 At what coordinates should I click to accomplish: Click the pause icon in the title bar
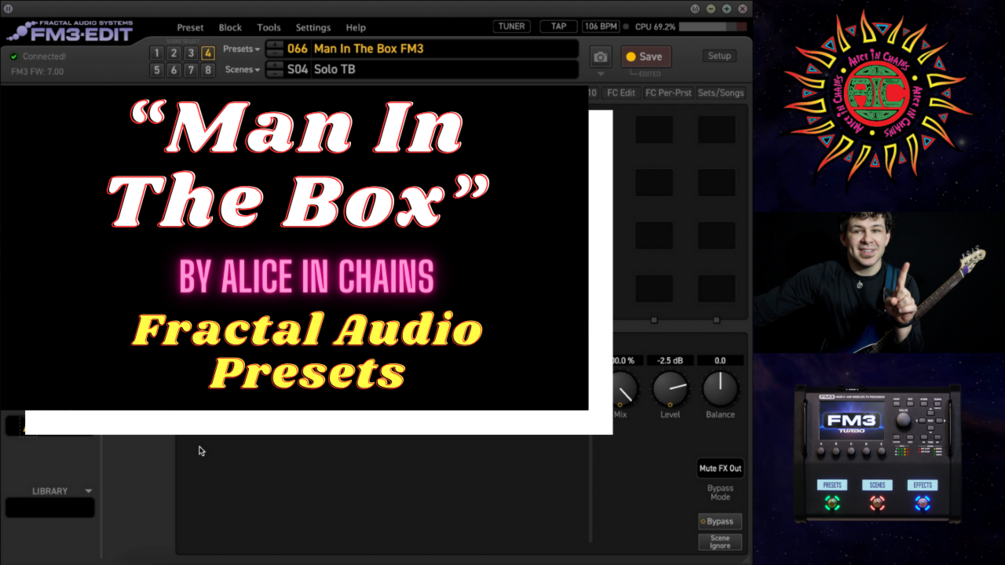point(8,8)
